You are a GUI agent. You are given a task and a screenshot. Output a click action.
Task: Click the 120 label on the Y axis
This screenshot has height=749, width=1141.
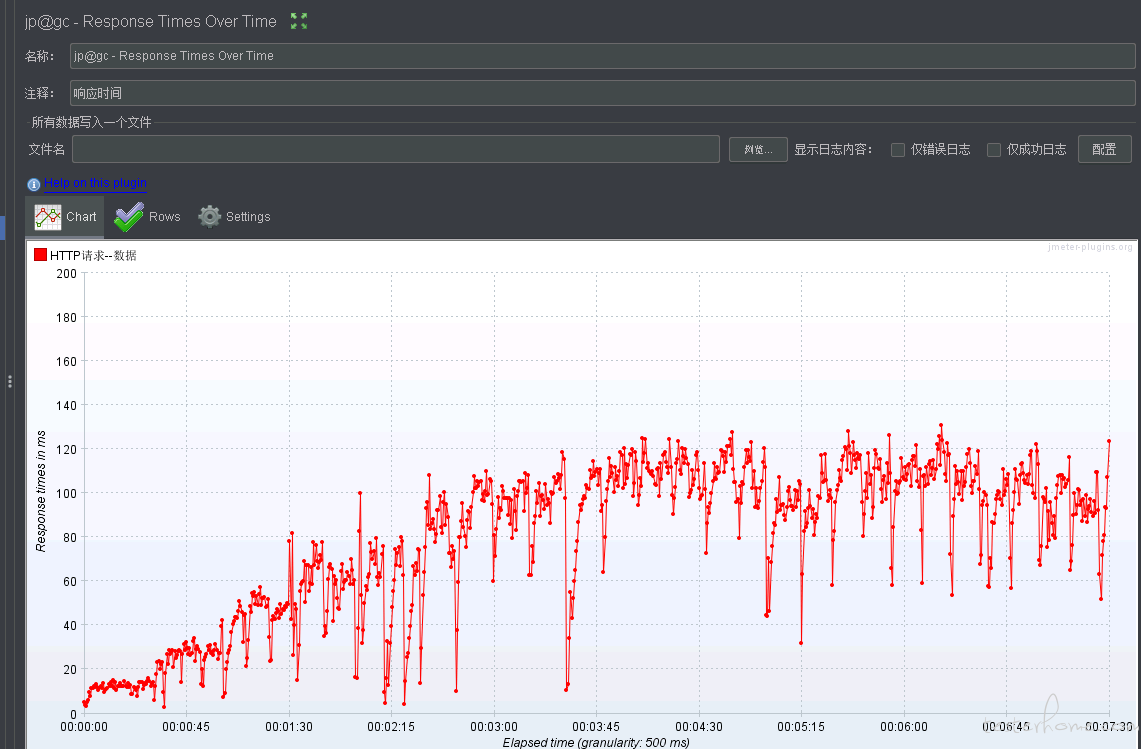[66, 449]
